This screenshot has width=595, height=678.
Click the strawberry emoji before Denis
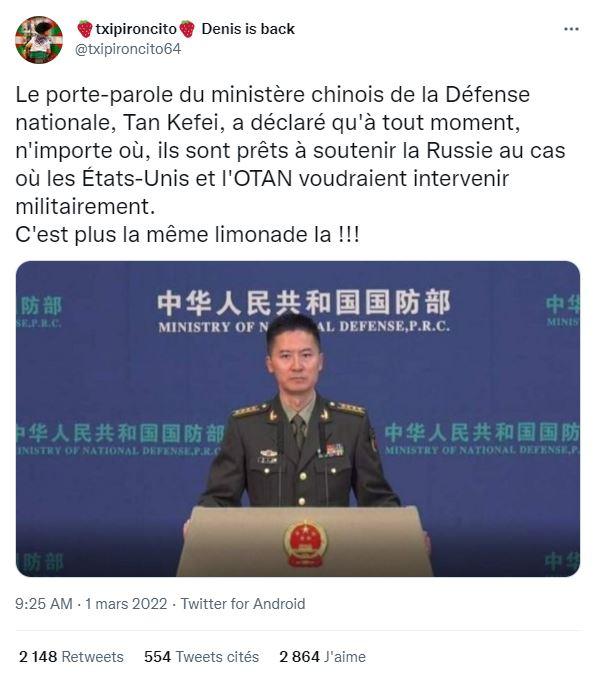(187, 29)
